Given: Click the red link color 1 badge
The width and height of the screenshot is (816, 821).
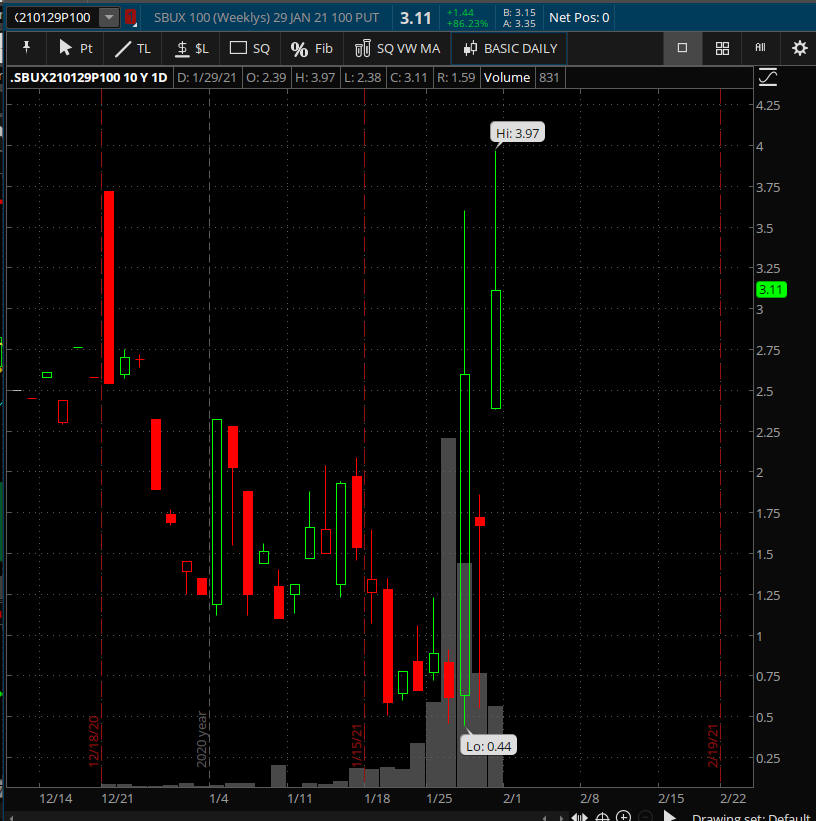Looking at the screenshot, I should click(130, 17).
